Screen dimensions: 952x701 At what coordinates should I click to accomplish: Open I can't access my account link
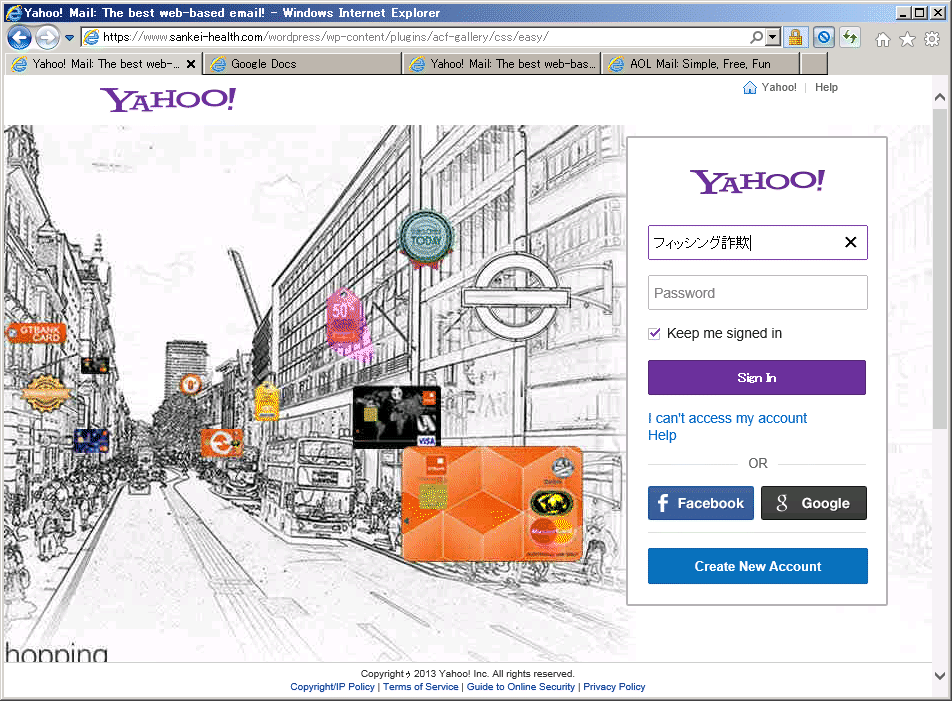coord(727,418)
